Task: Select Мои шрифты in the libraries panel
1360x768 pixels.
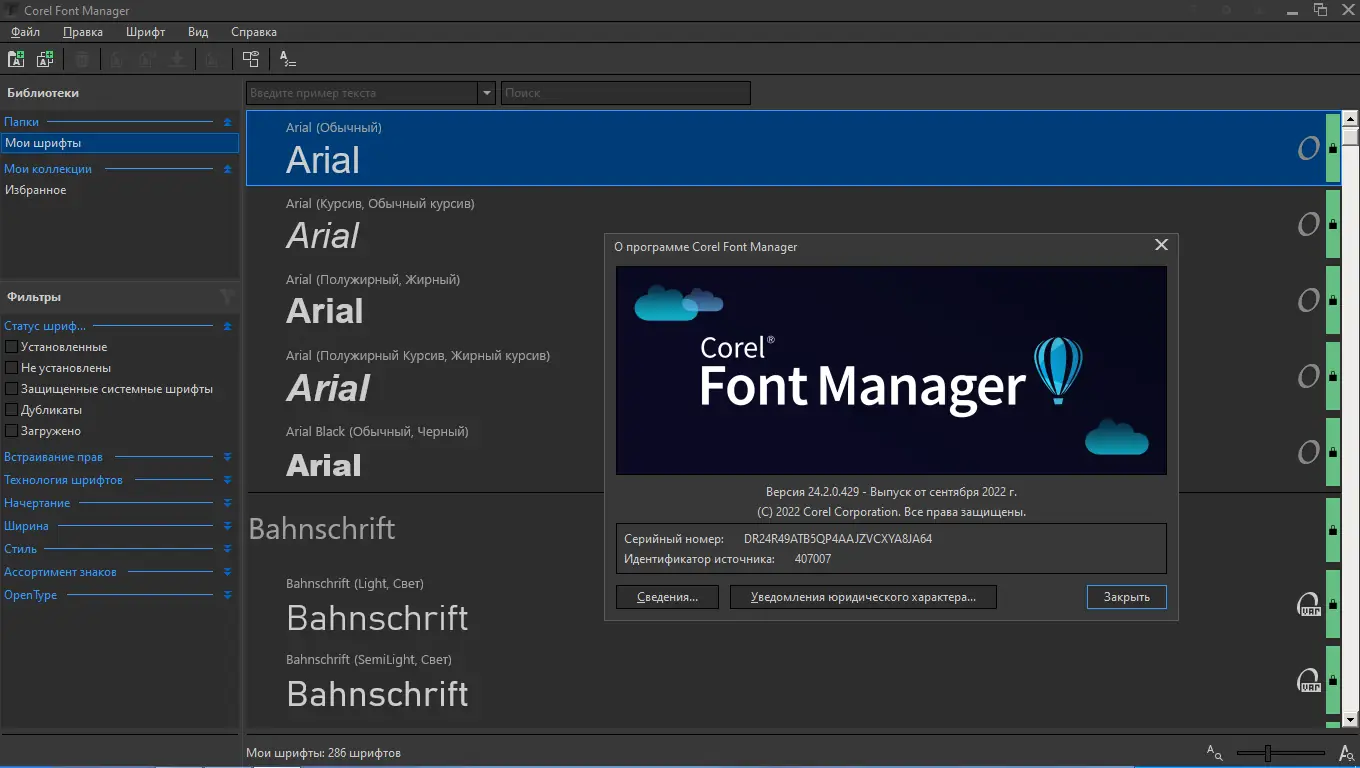Action: pos(120,143)
